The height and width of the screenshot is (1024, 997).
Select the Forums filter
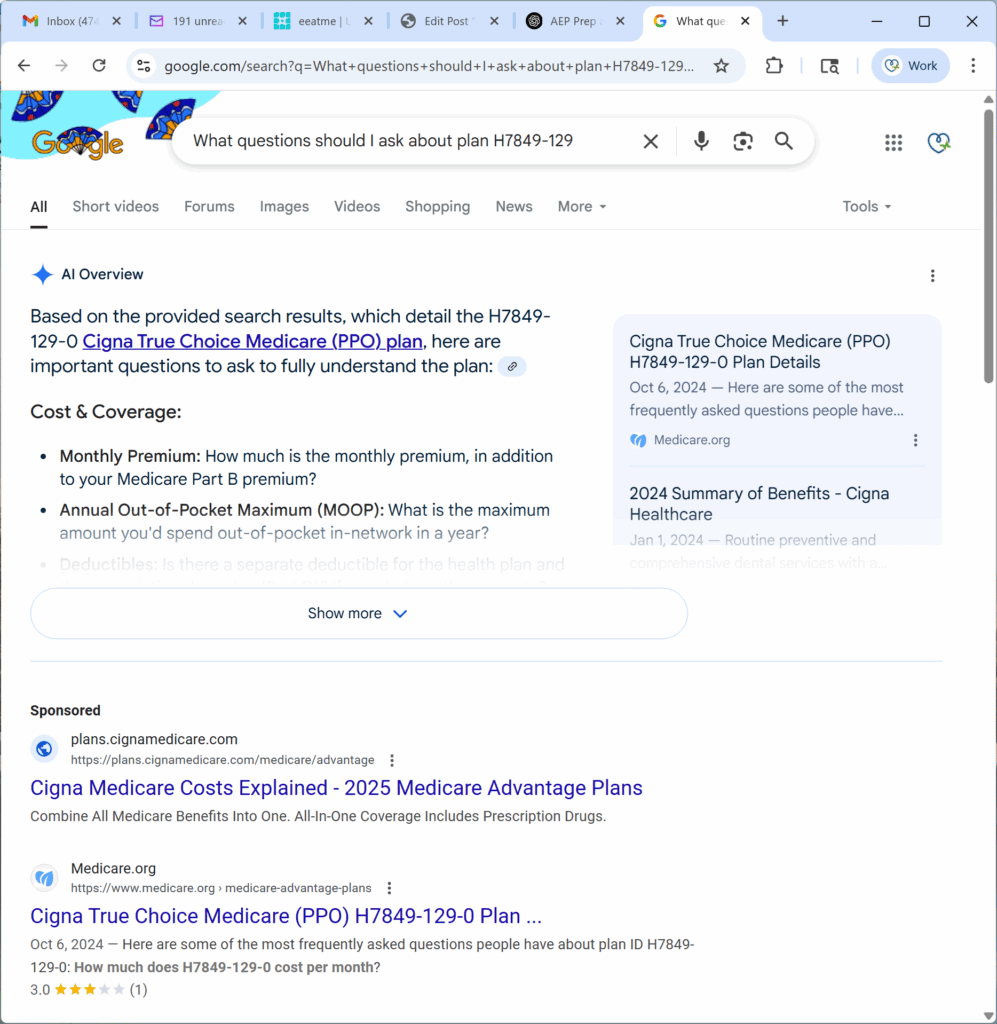[x=209, y=206]
